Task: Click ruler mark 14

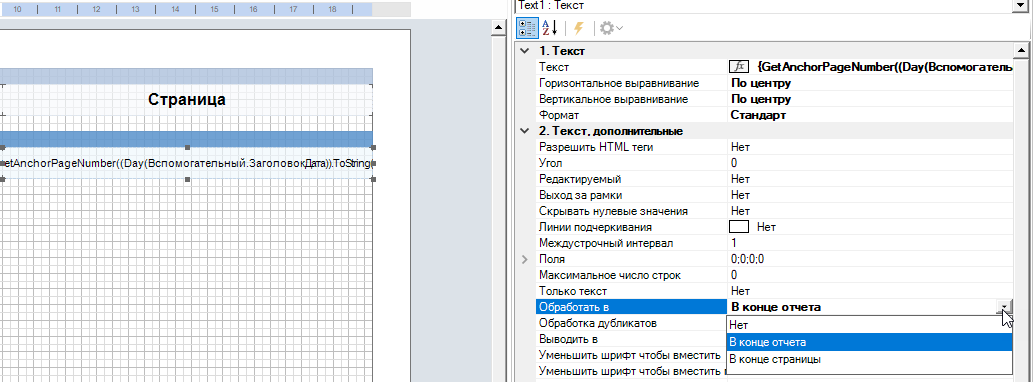Action: 175,10
